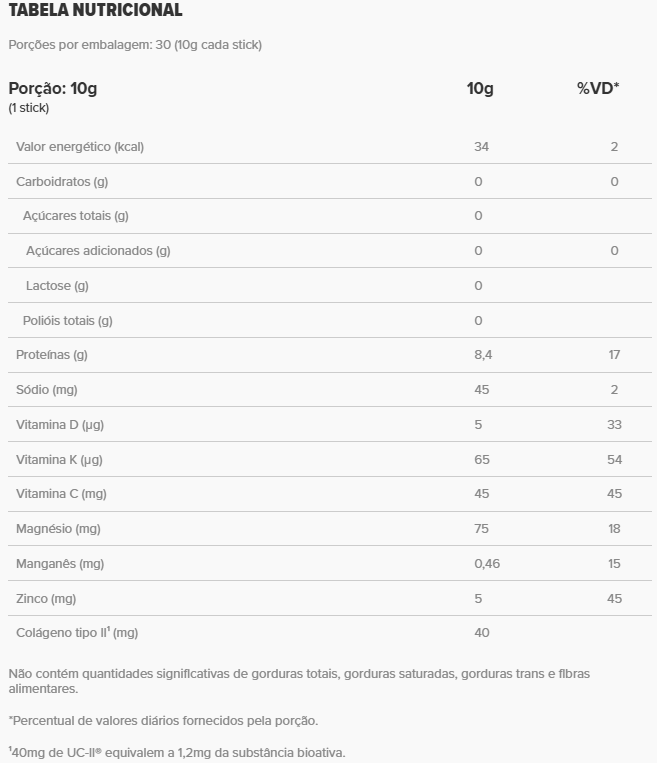Select the Porção: 10g header label
This screenshot has height=763, width=657.
point(53,88)
